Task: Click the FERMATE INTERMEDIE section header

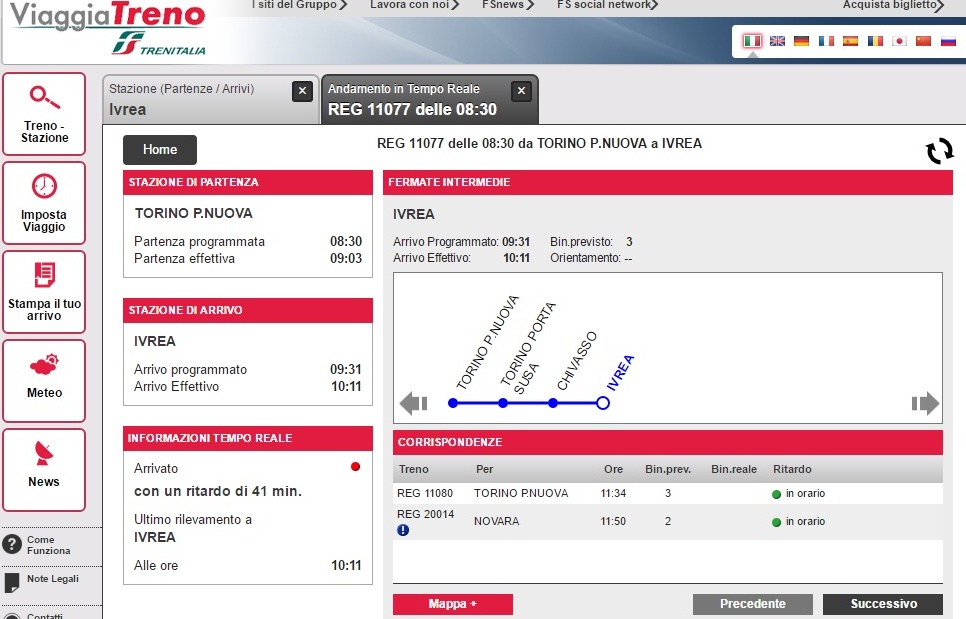Action: coord(668,182)
